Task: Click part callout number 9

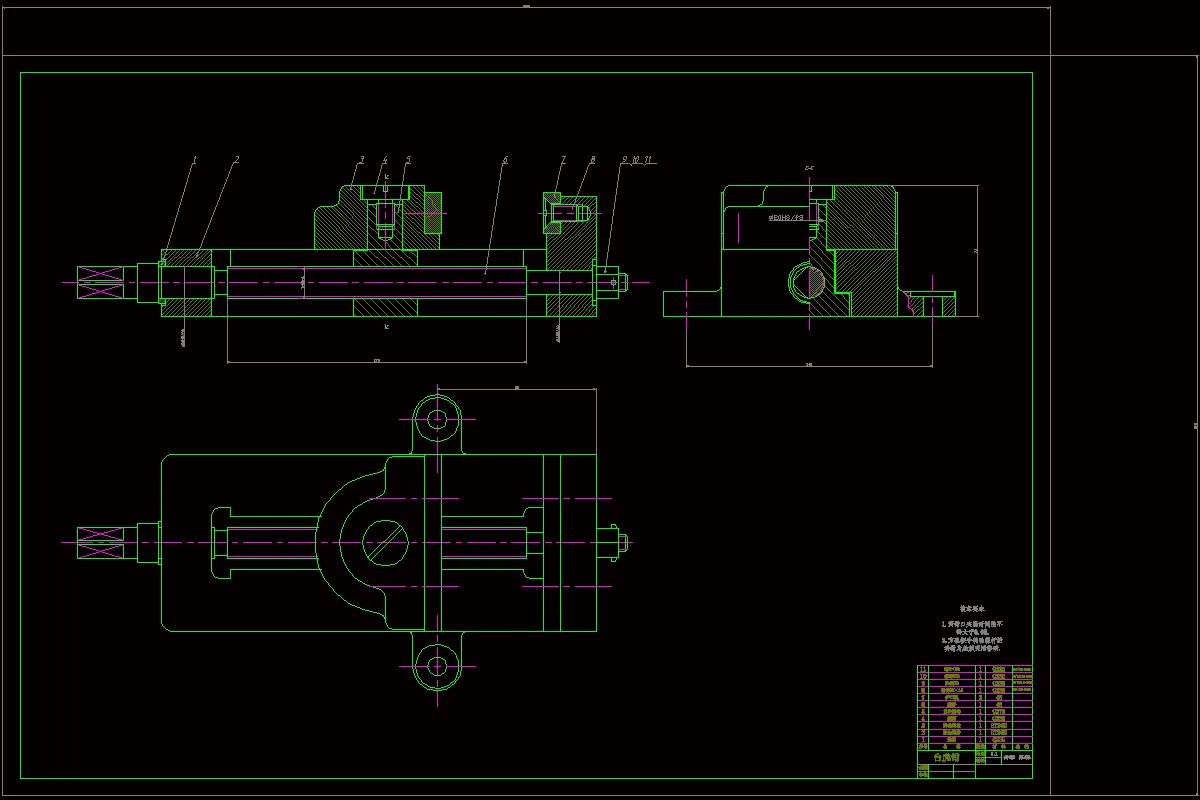Action: click(623, 159)
